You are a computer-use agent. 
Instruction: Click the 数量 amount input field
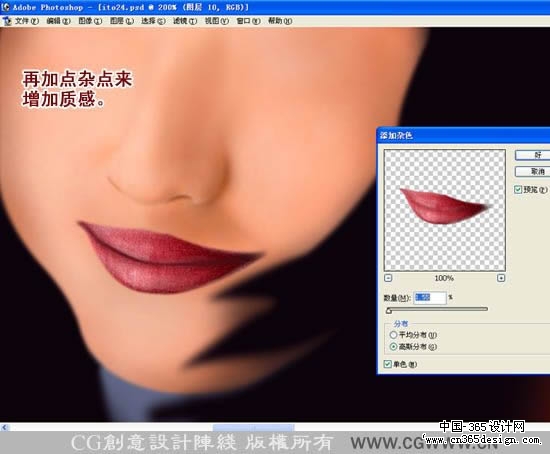[430, 298]
